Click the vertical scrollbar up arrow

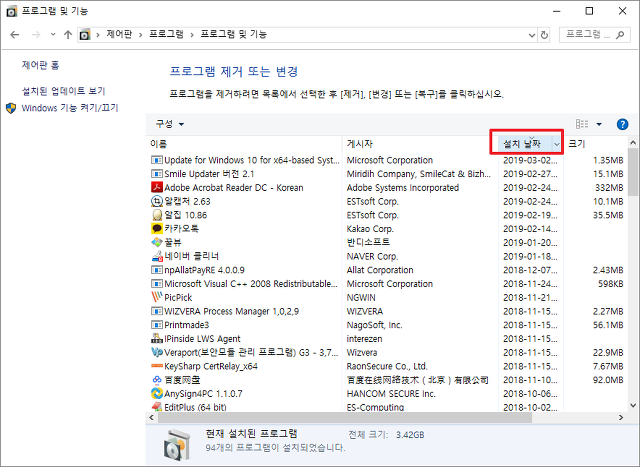click(633, 142)
